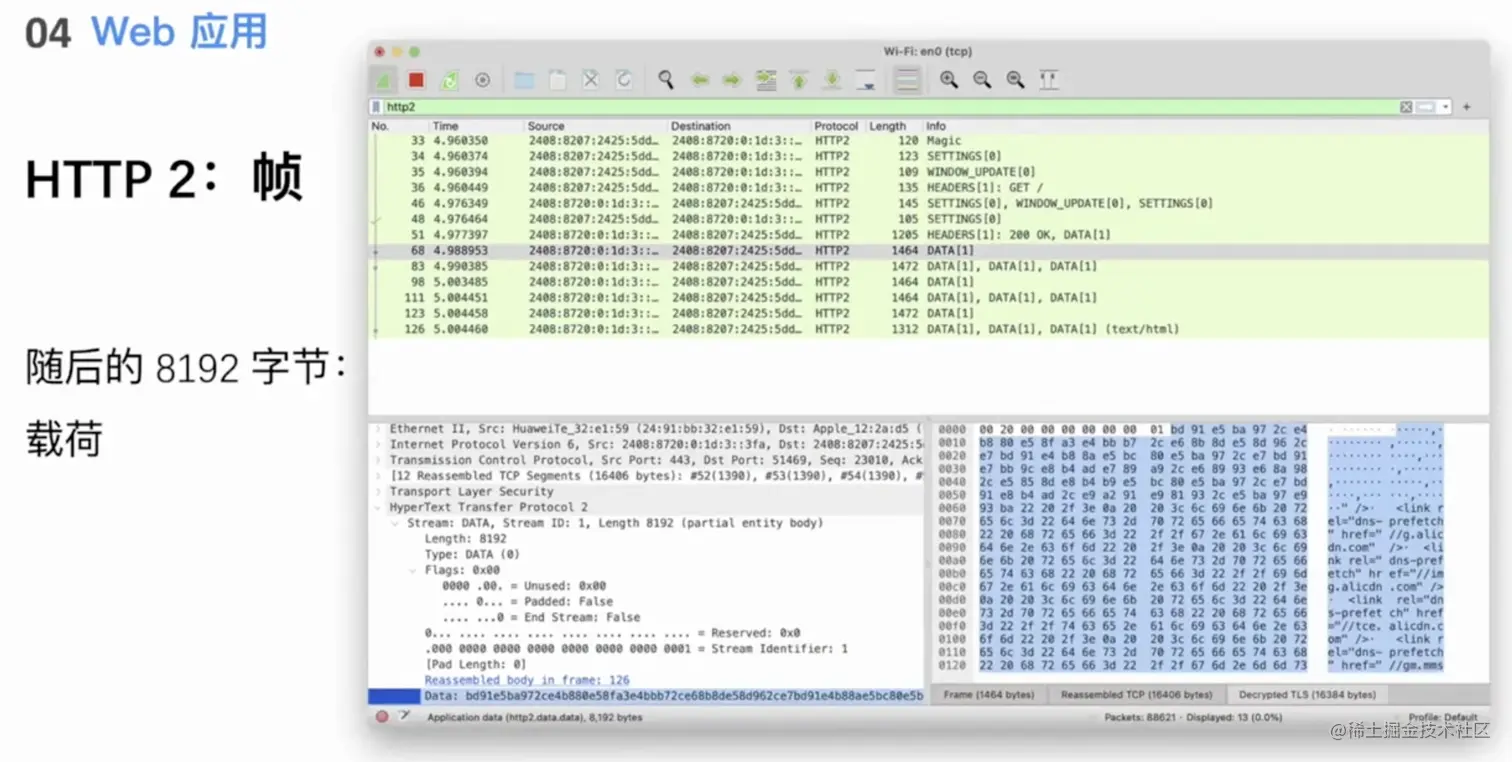Image resolution: width=1512 pixels, height=762 pixels.
Task: Sort by the No. column
Action: click(398, 126)
